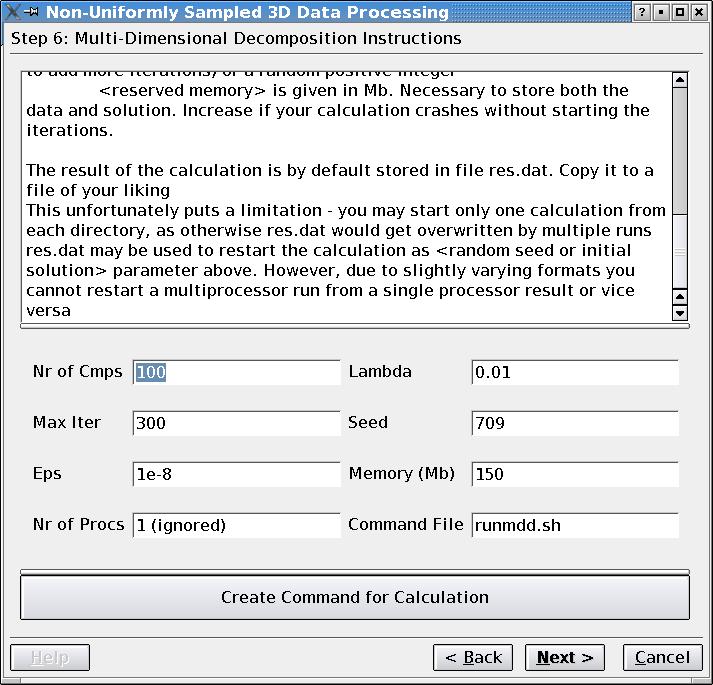Go to previous step with Back button
Image resolution: width=713 pixels, height=685 pixels.
click(473, 657)
